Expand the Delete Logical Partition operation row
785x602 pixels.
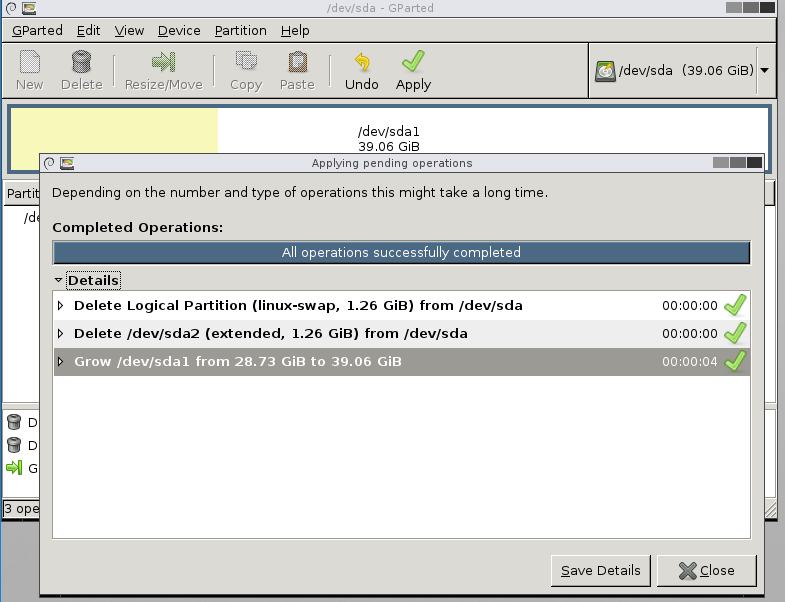61,306
